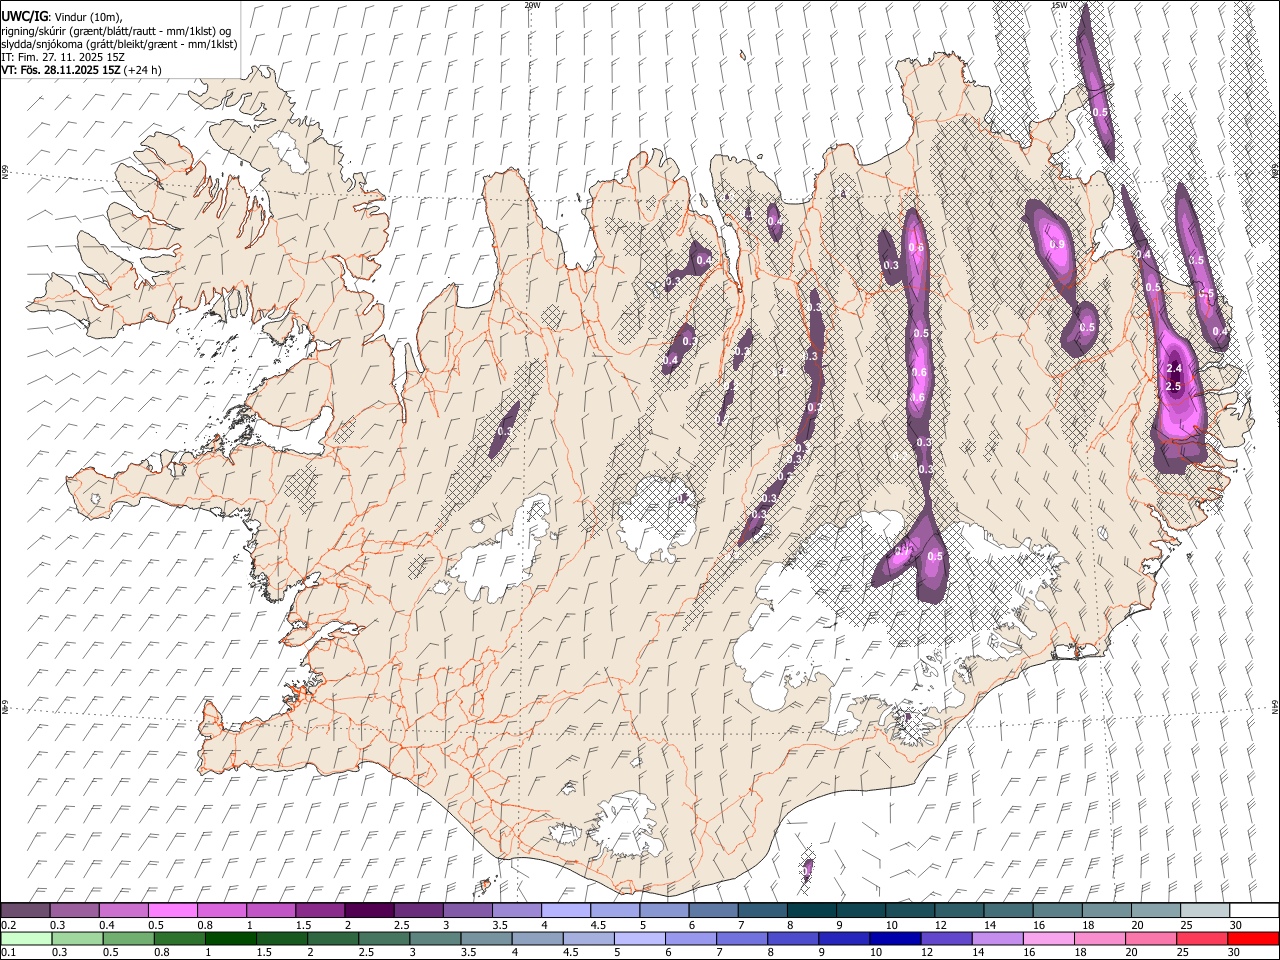Select the bright pink 0.5 swatch, upper scale

pyautogui.click(x=172, y=910)
